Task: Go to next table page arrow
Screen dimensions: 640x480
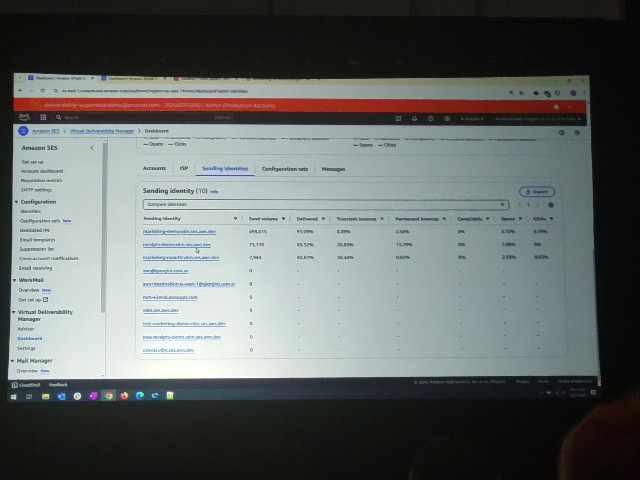Action: [538, 205]
